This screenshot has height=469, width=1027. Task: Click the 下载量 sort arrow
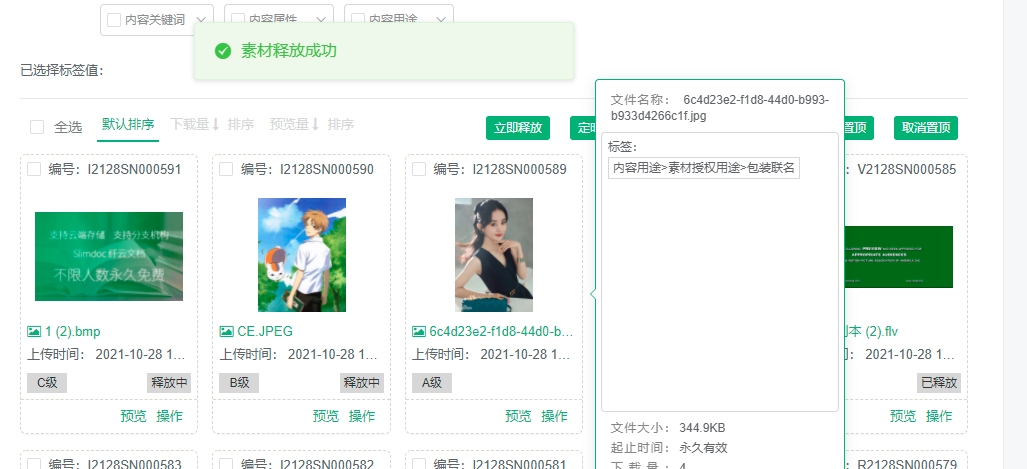point(215,124)
